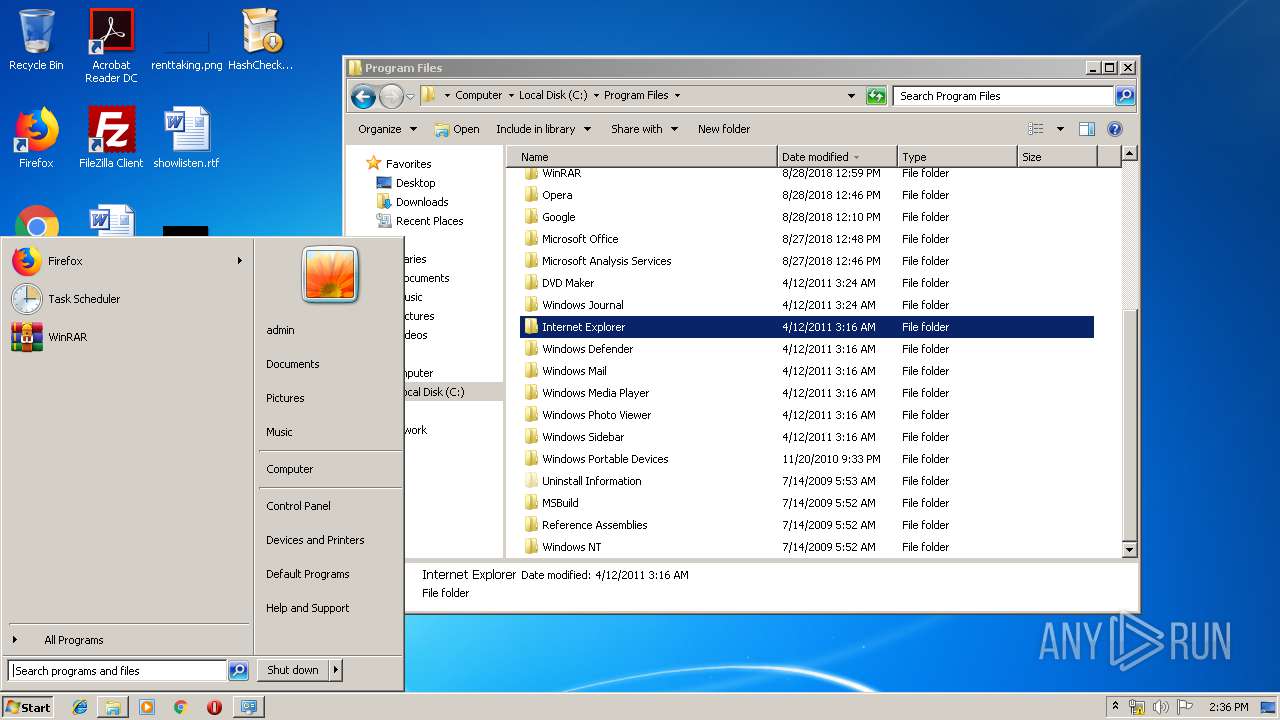Click the change view icon
The width and height of the screenshot is (1280, 720).
point(1036,129)
